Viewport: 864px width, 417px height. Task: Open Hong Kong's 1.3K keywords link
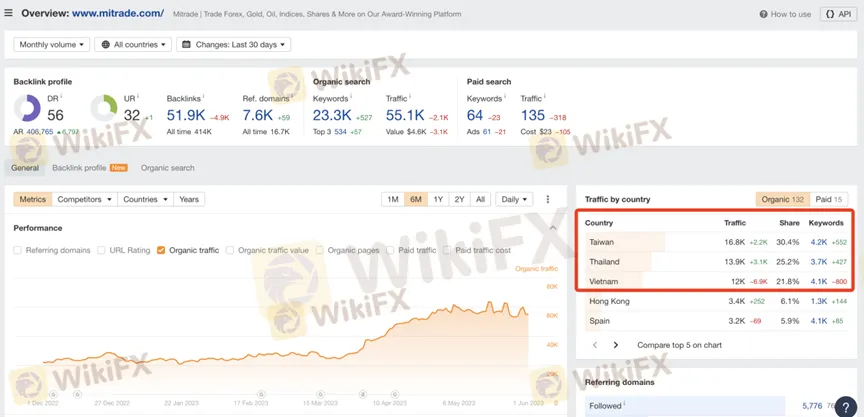tap(819, 301)
